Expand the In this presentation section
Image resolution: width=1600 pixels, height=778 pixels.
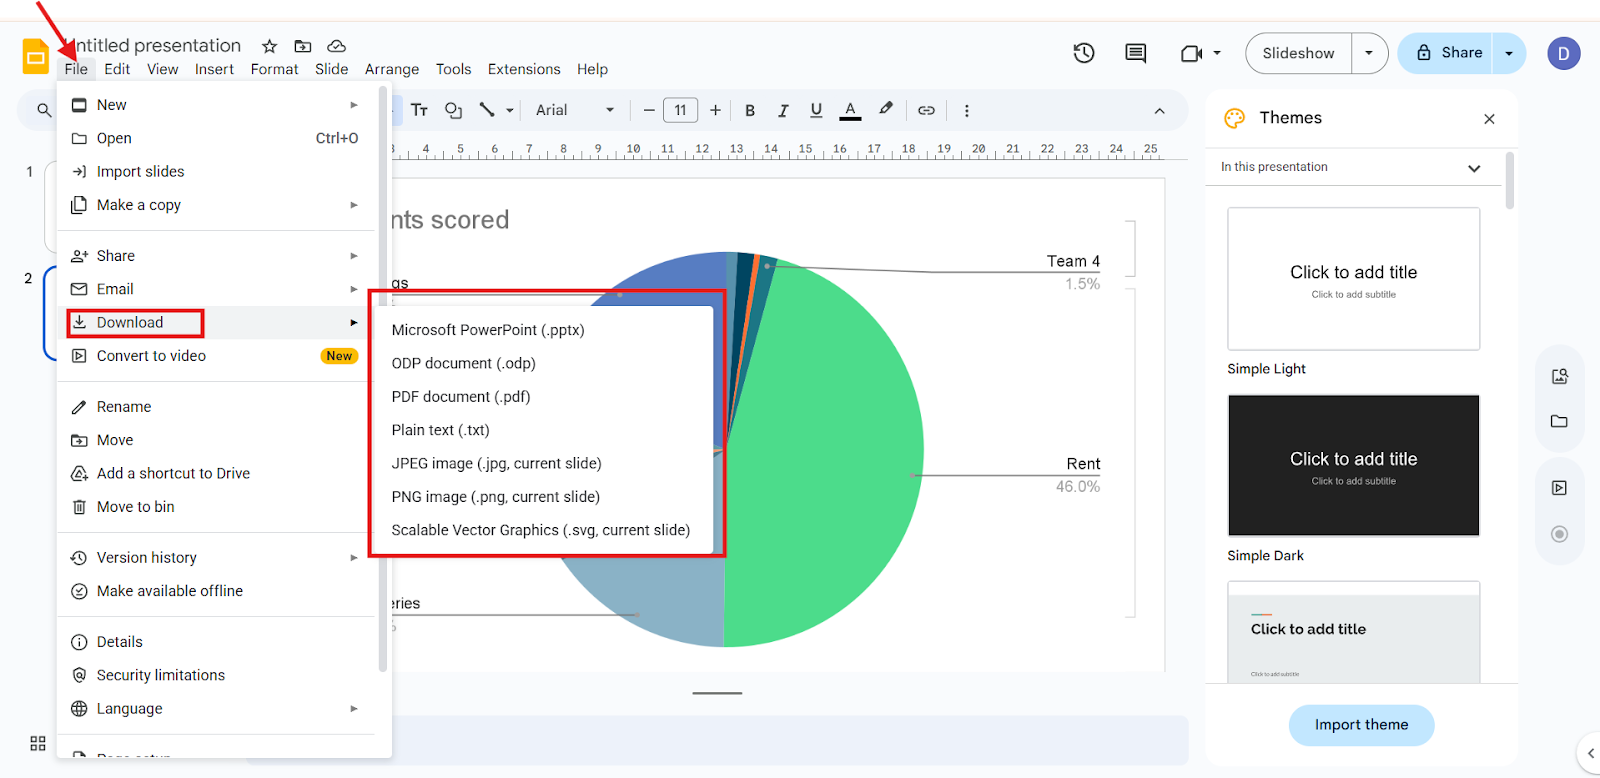(1474, 168)
